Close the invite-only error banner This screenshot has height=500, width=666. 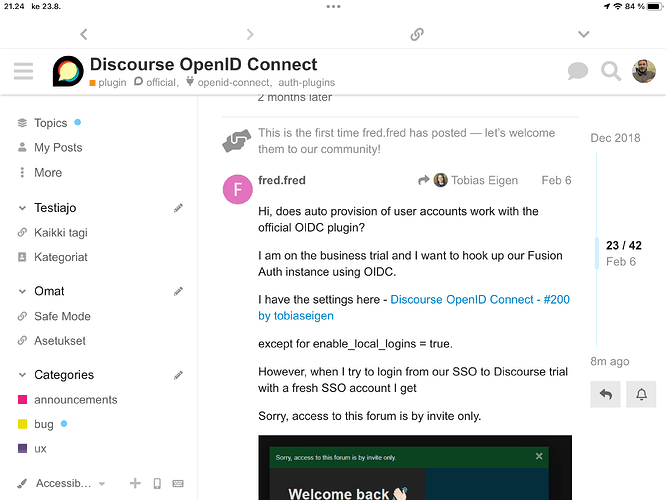[539, 456]
